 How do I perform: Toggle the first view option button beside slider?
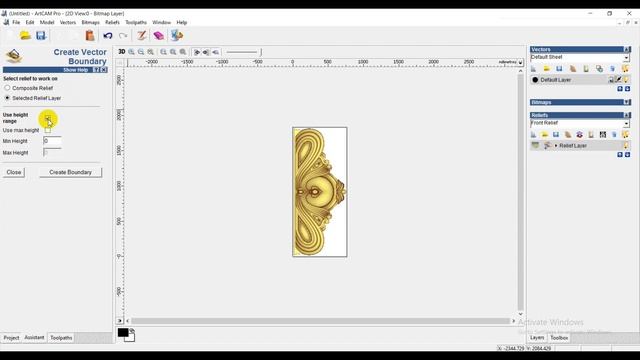pyautogui.click(x=197, y=52)
